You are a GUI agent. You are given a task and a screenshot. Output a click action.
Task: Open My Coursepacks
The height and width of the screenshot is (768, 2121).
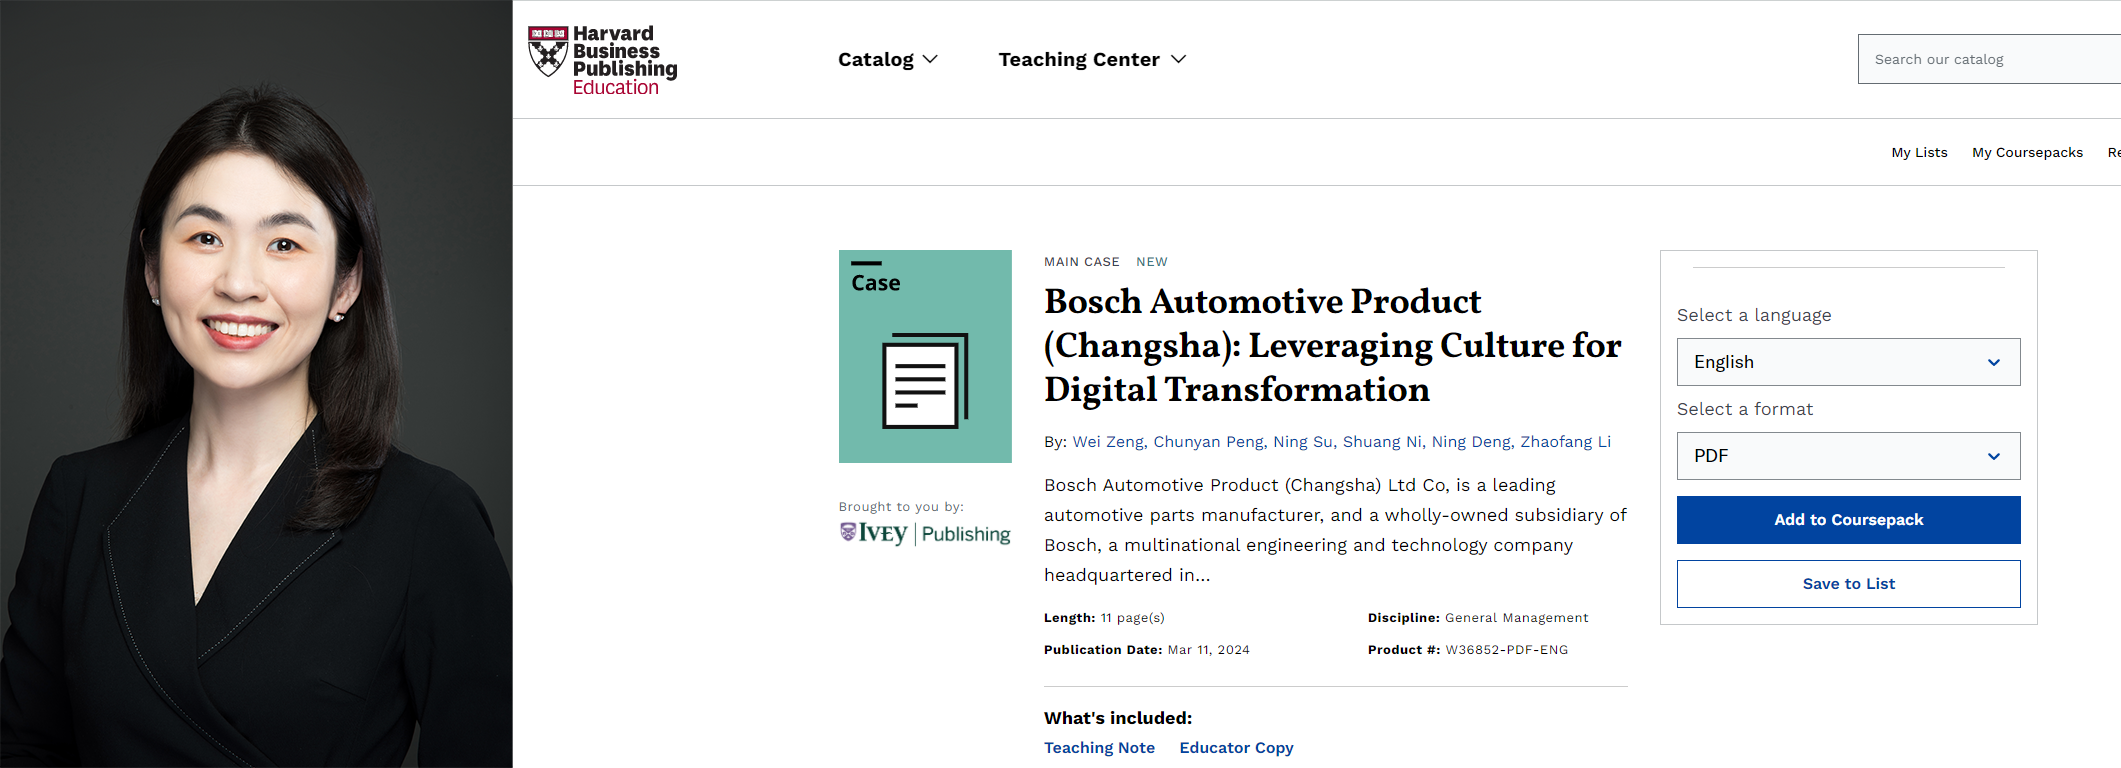(x=2027, y=152)
